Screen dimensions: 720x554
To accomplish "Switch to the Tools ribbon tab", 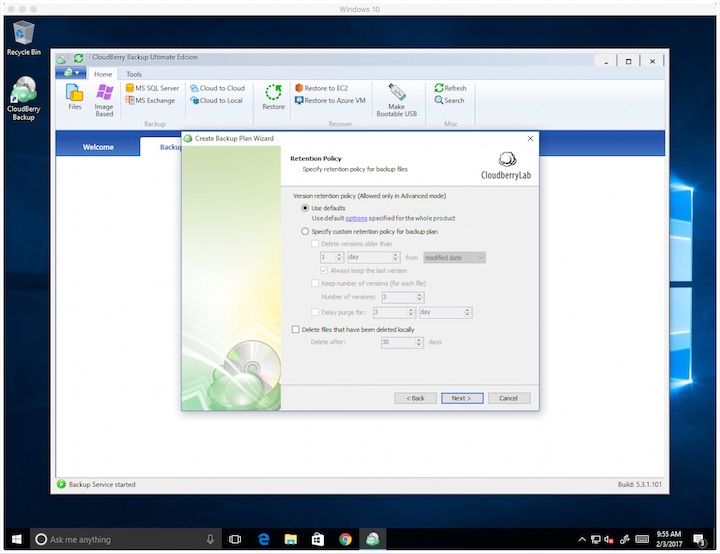I will (x=134, y=74).
